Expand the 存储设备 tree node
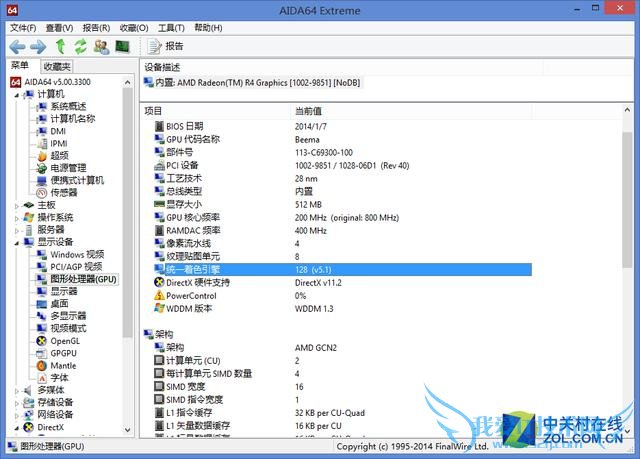The image size is (640, 459). [16, 403]
